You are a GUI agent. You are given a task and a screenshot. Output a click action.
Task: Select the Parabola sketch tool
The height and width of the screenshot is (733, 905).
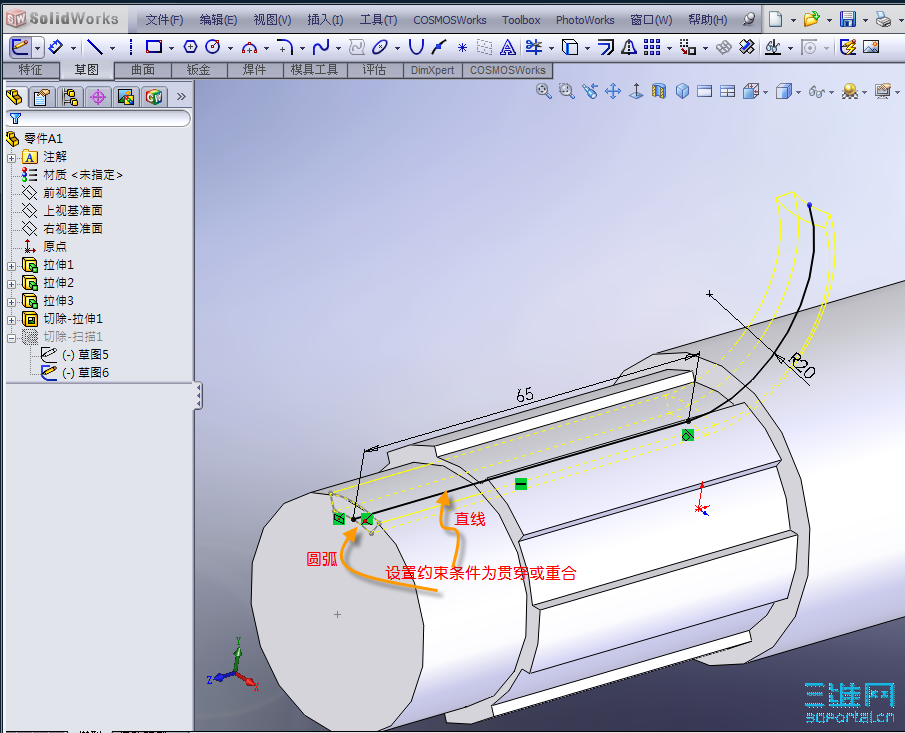coord(416,47)
